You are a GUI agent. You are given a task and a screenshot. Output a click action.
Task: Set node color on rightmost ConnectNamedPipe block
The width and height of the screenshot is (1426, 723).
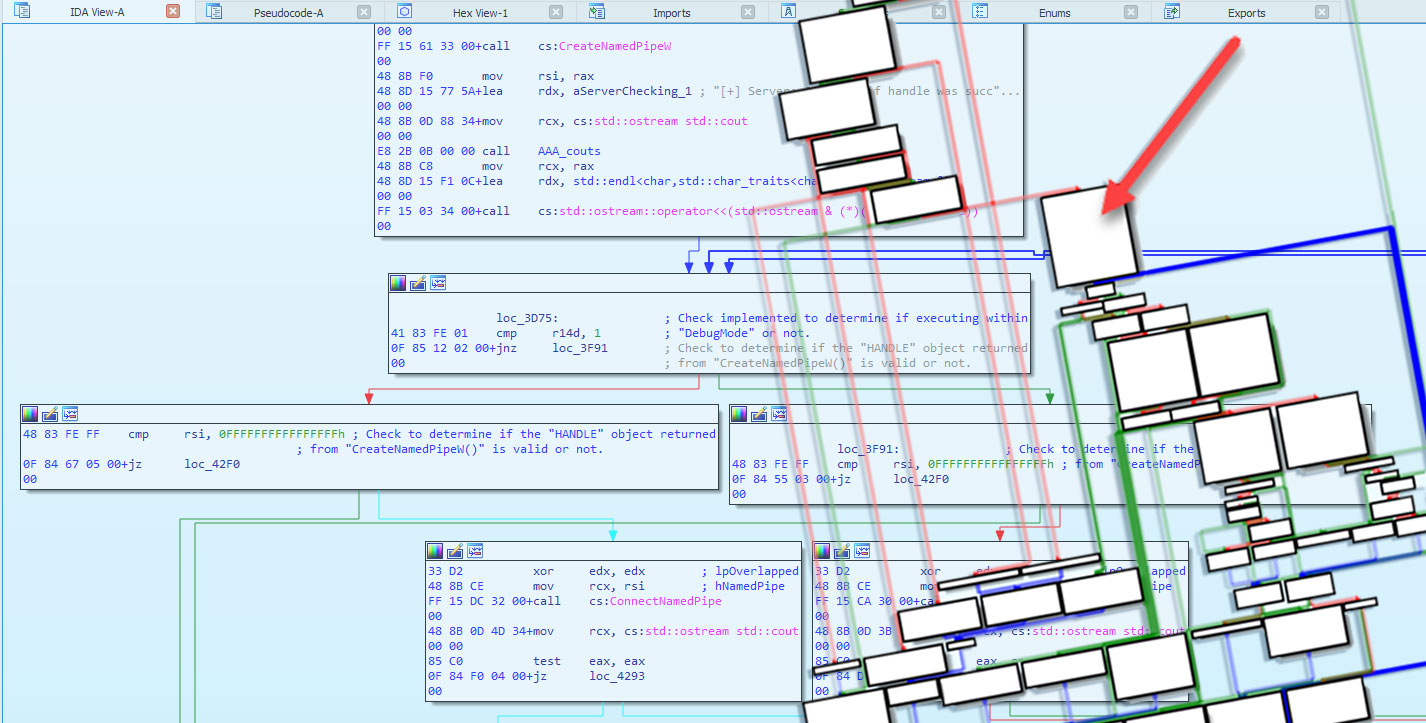[x=823, y=550]
